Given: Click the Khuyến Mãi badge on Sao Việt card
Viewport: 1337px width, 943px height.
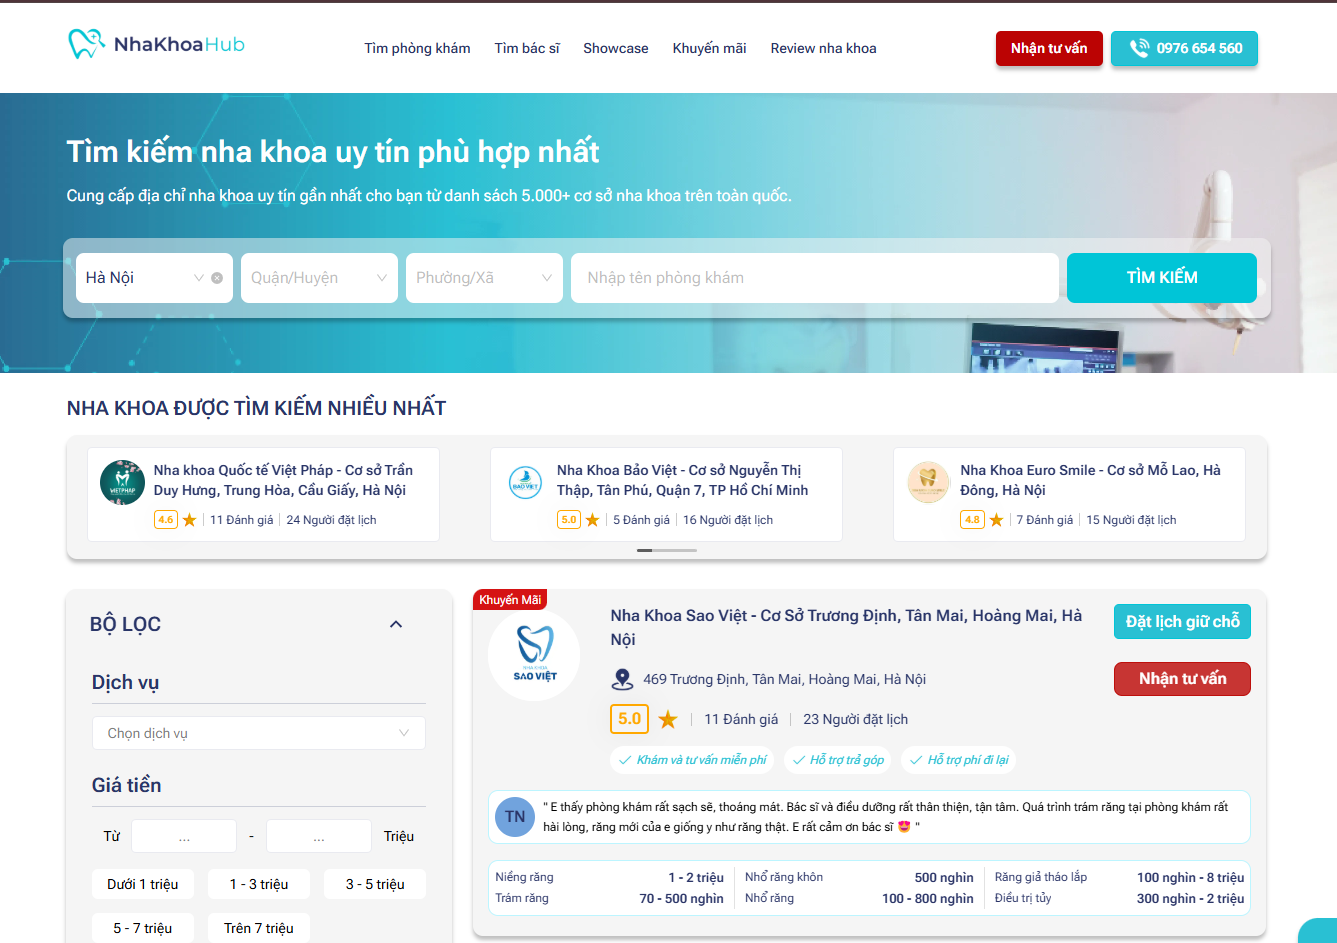Looking at the screenshot, I should [510, 600].
